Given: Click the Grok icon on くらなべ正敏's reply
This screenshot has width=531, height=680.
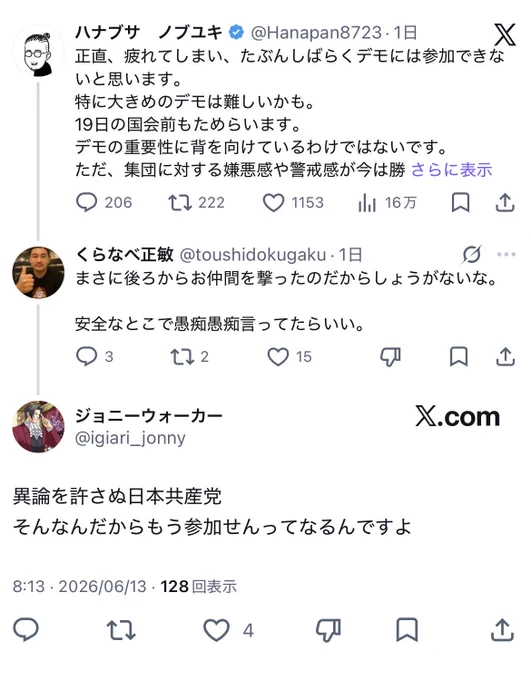Looking at the screenshot, I should [472, 255].
